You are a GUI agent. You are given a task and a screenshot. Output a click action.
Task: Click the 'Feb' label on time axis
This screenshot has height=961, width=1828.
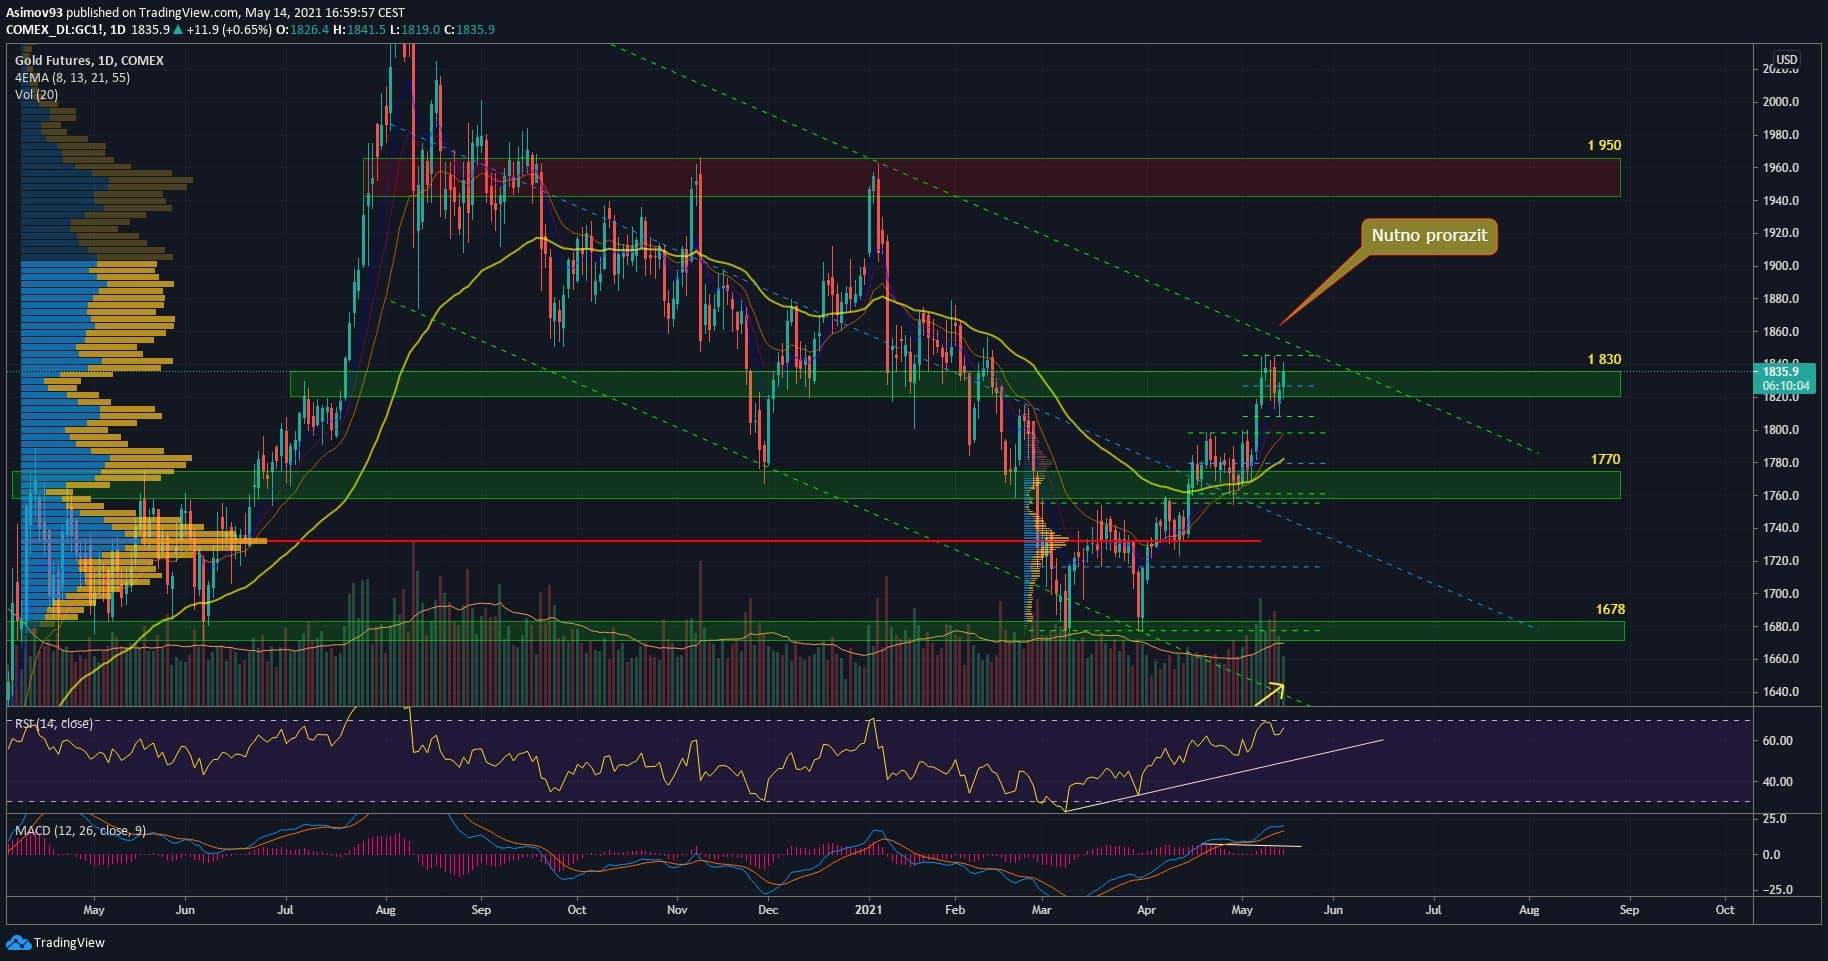[955, 911]
